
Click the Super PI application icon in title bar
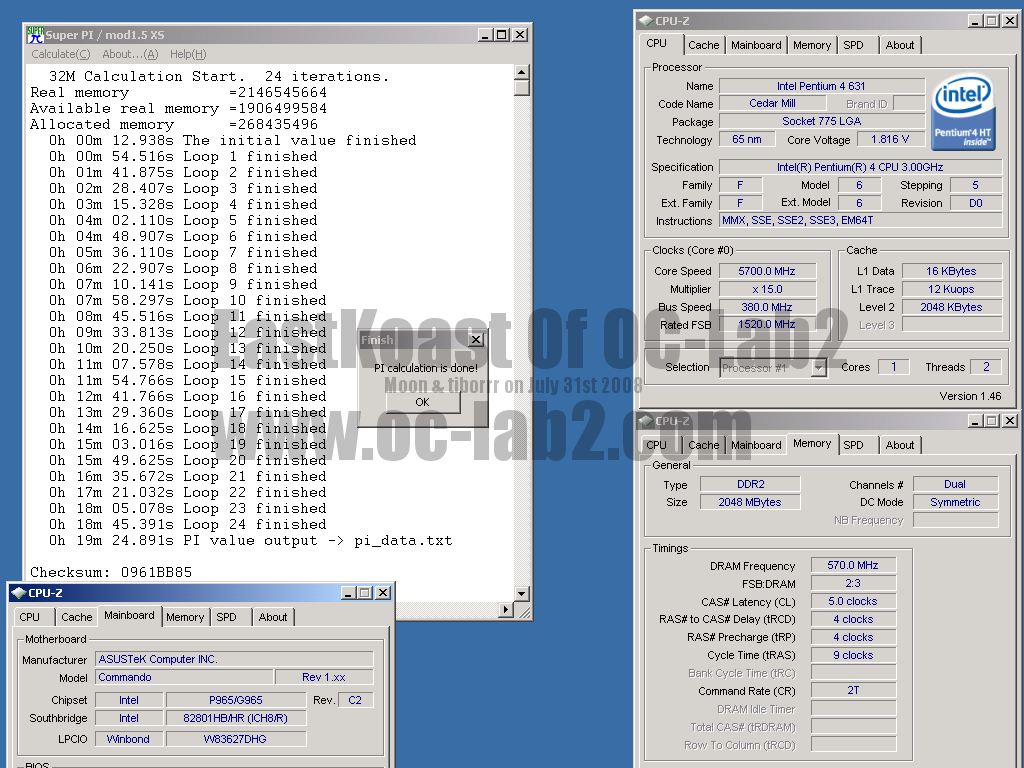point(35,35)
